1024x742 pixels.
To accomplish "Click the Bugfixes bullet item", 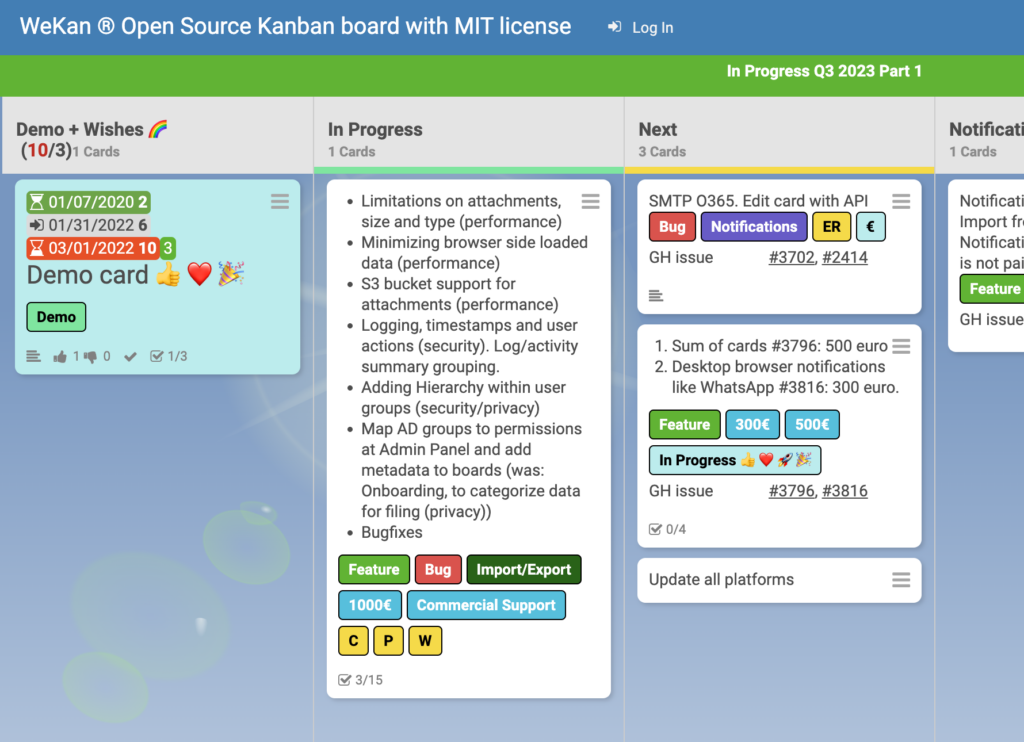I will [392, 532].
